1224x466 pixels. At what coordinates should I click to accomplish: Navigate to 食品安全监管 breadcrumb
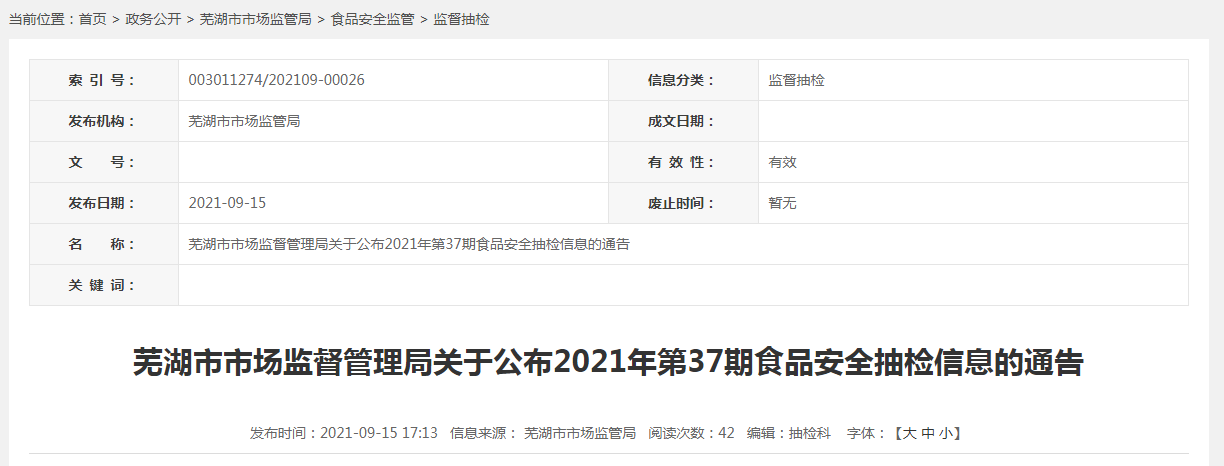(x=372, y=19)
